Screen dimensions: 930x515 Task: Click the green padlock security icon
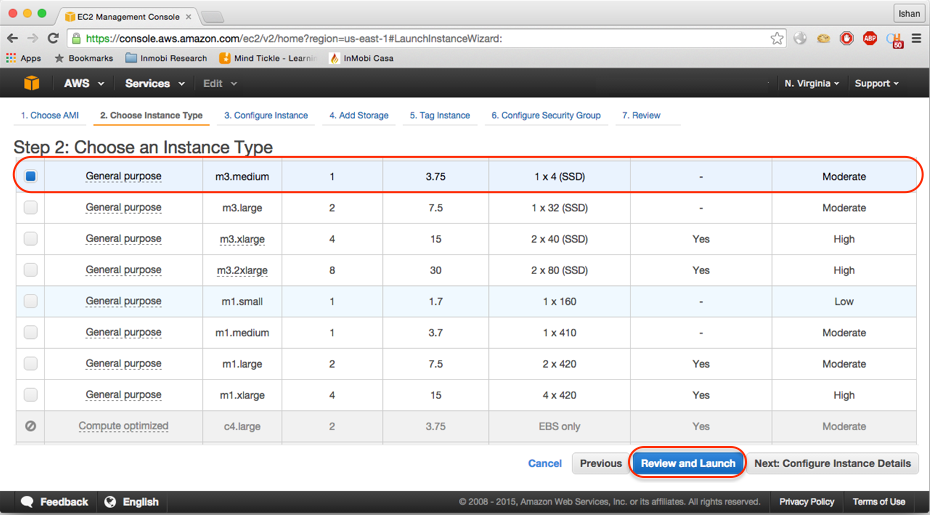[x=76, y=39]
